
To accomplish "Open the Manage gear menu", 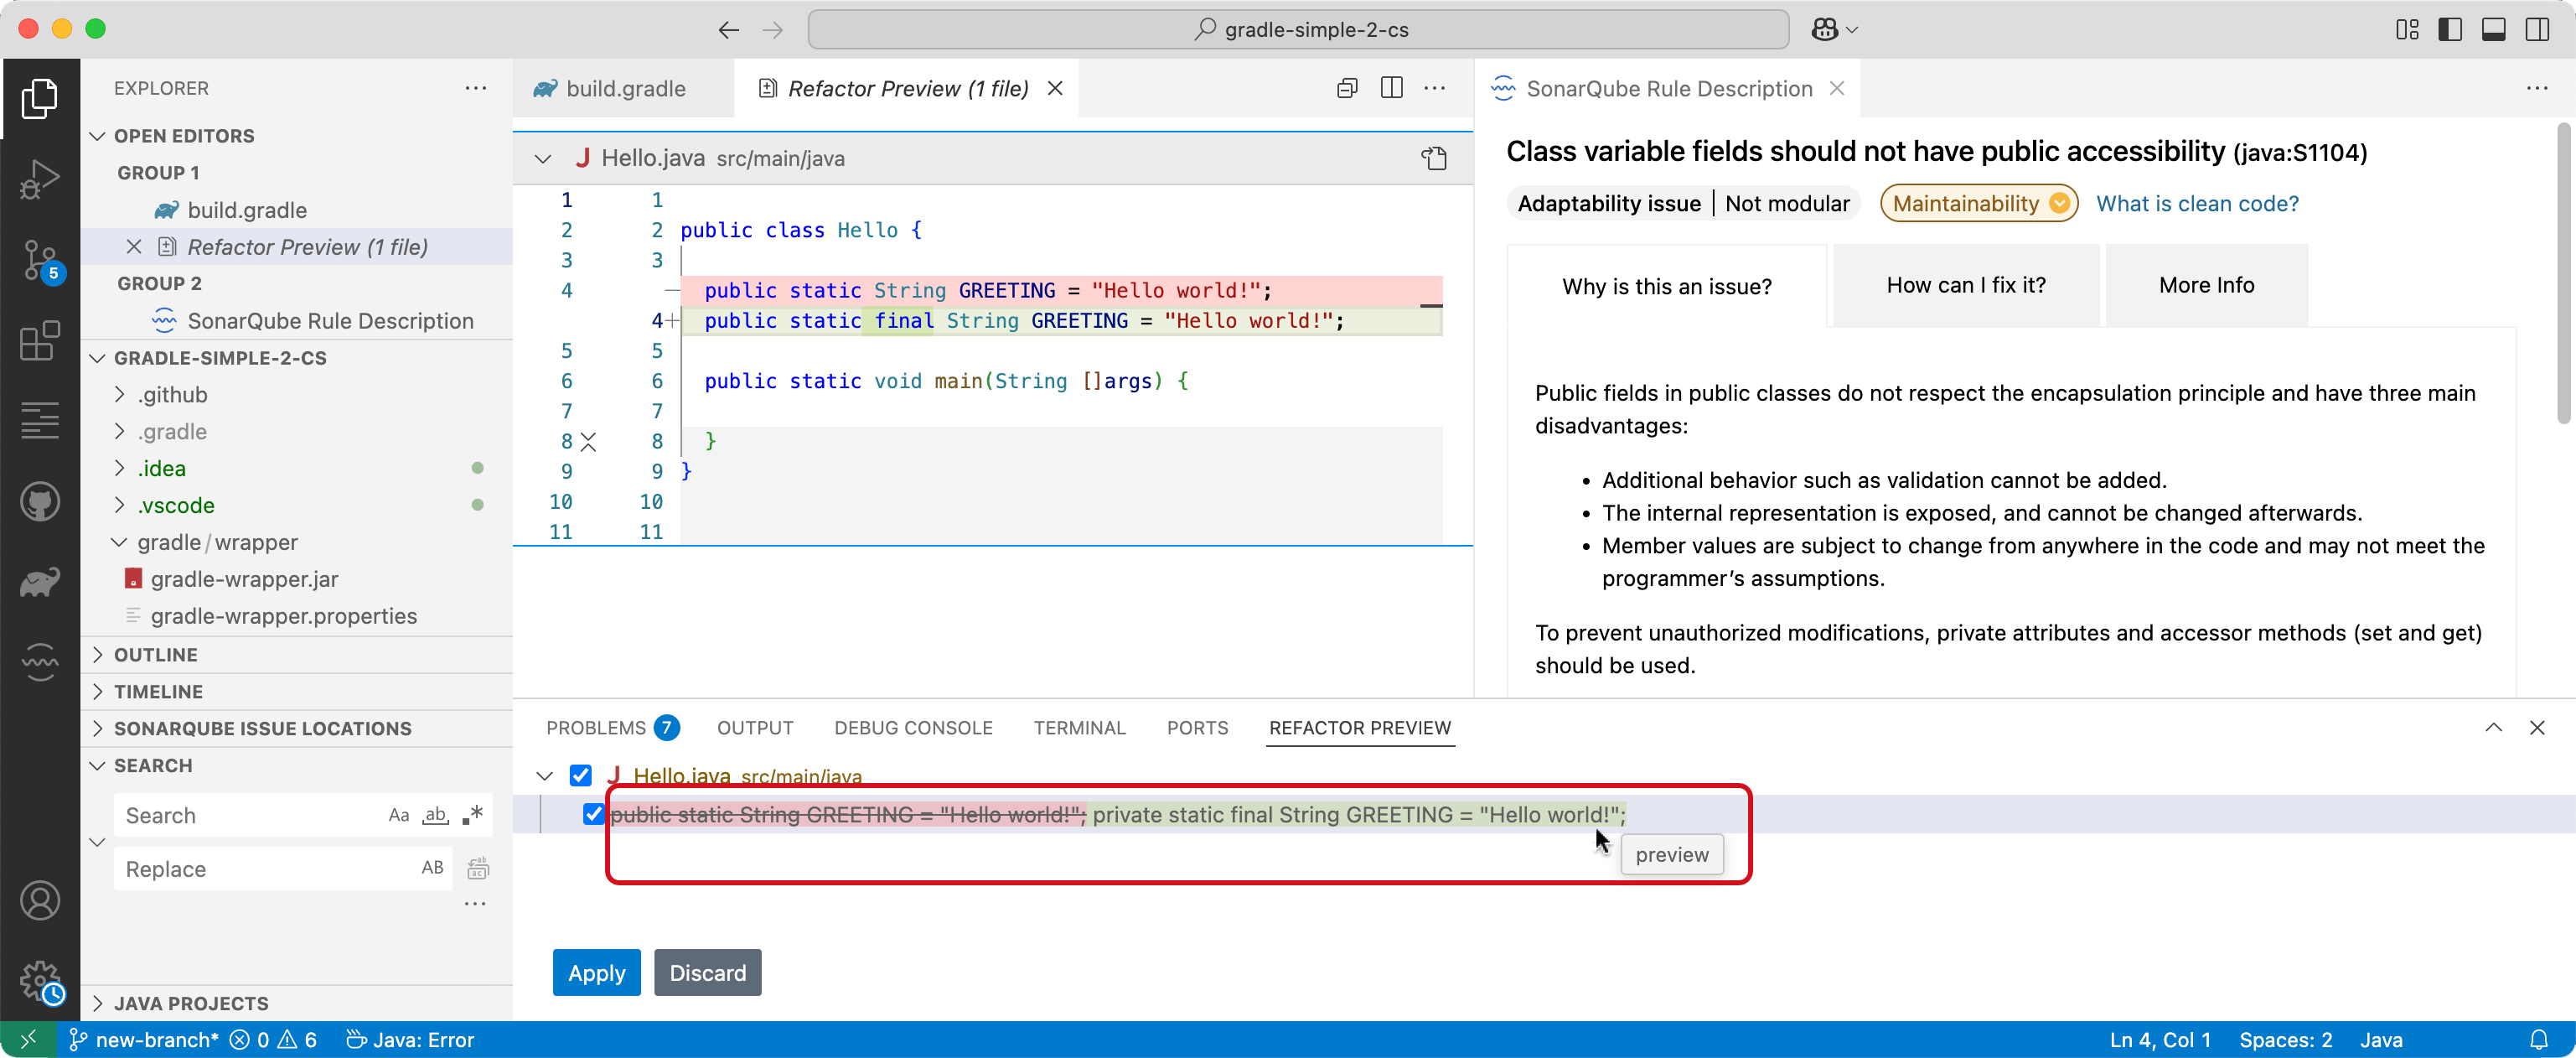I will pos(40,982).
